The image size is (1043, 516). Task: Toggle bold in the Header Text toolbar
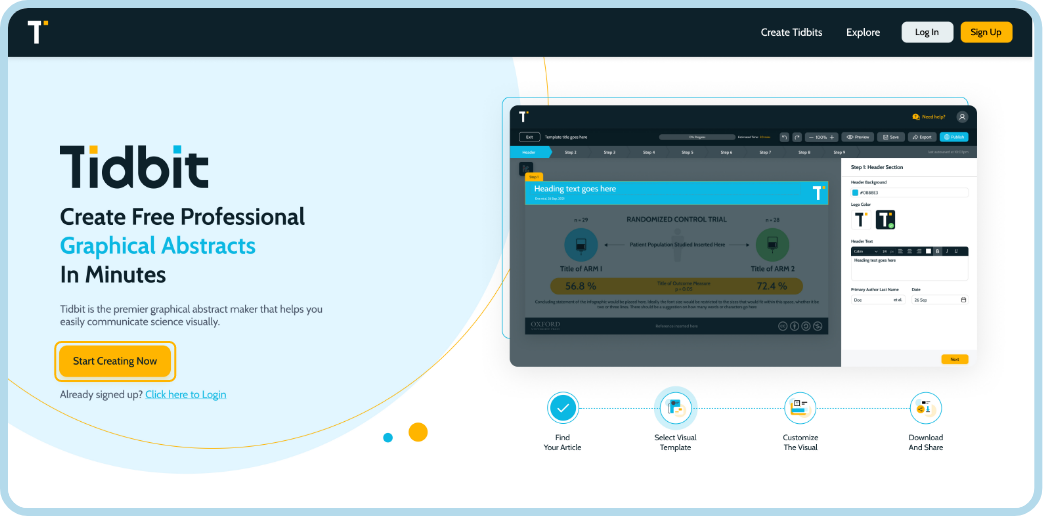click(x=937, y=251)
